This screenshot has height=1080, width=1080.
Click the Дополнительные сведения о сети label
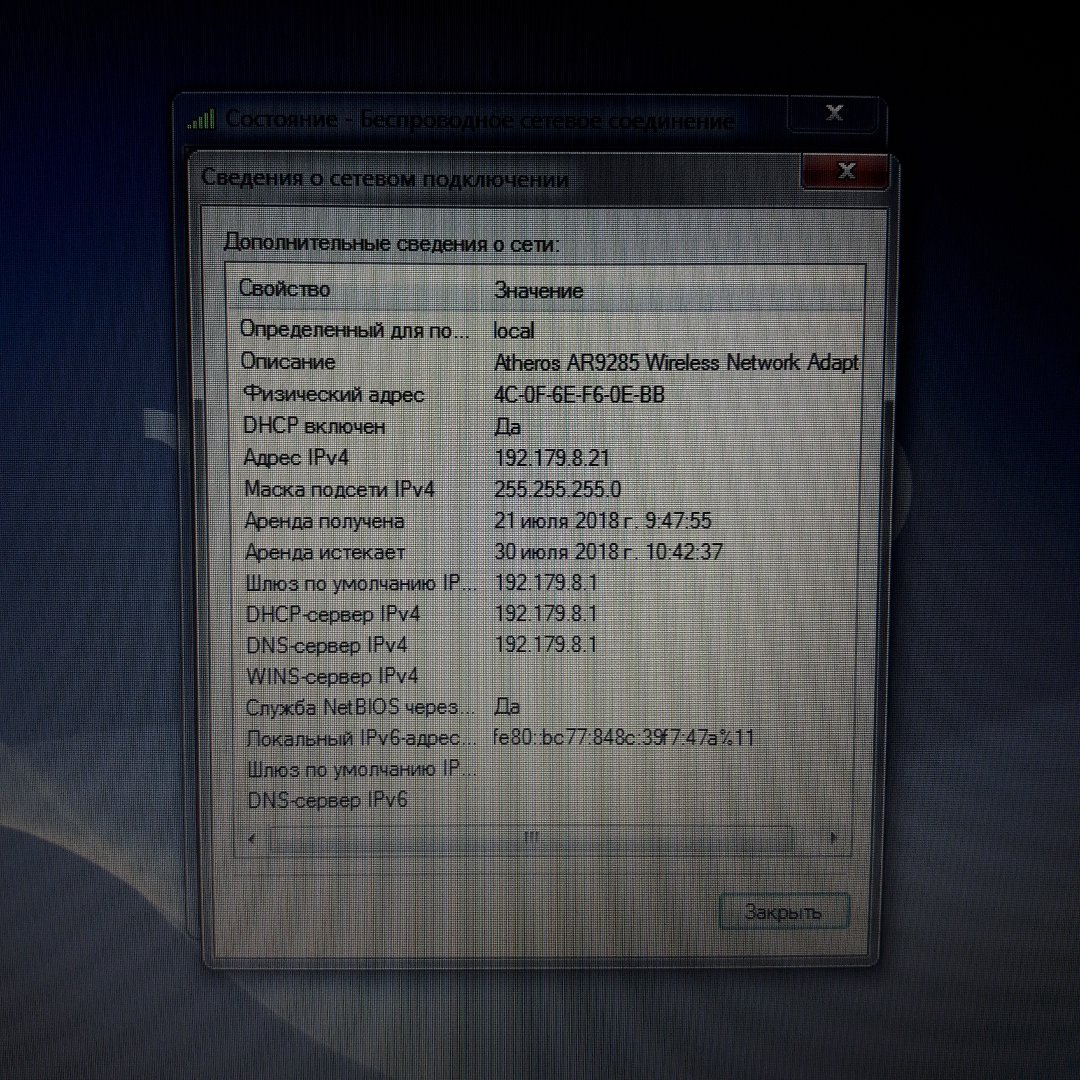click(x=391, y=244)
